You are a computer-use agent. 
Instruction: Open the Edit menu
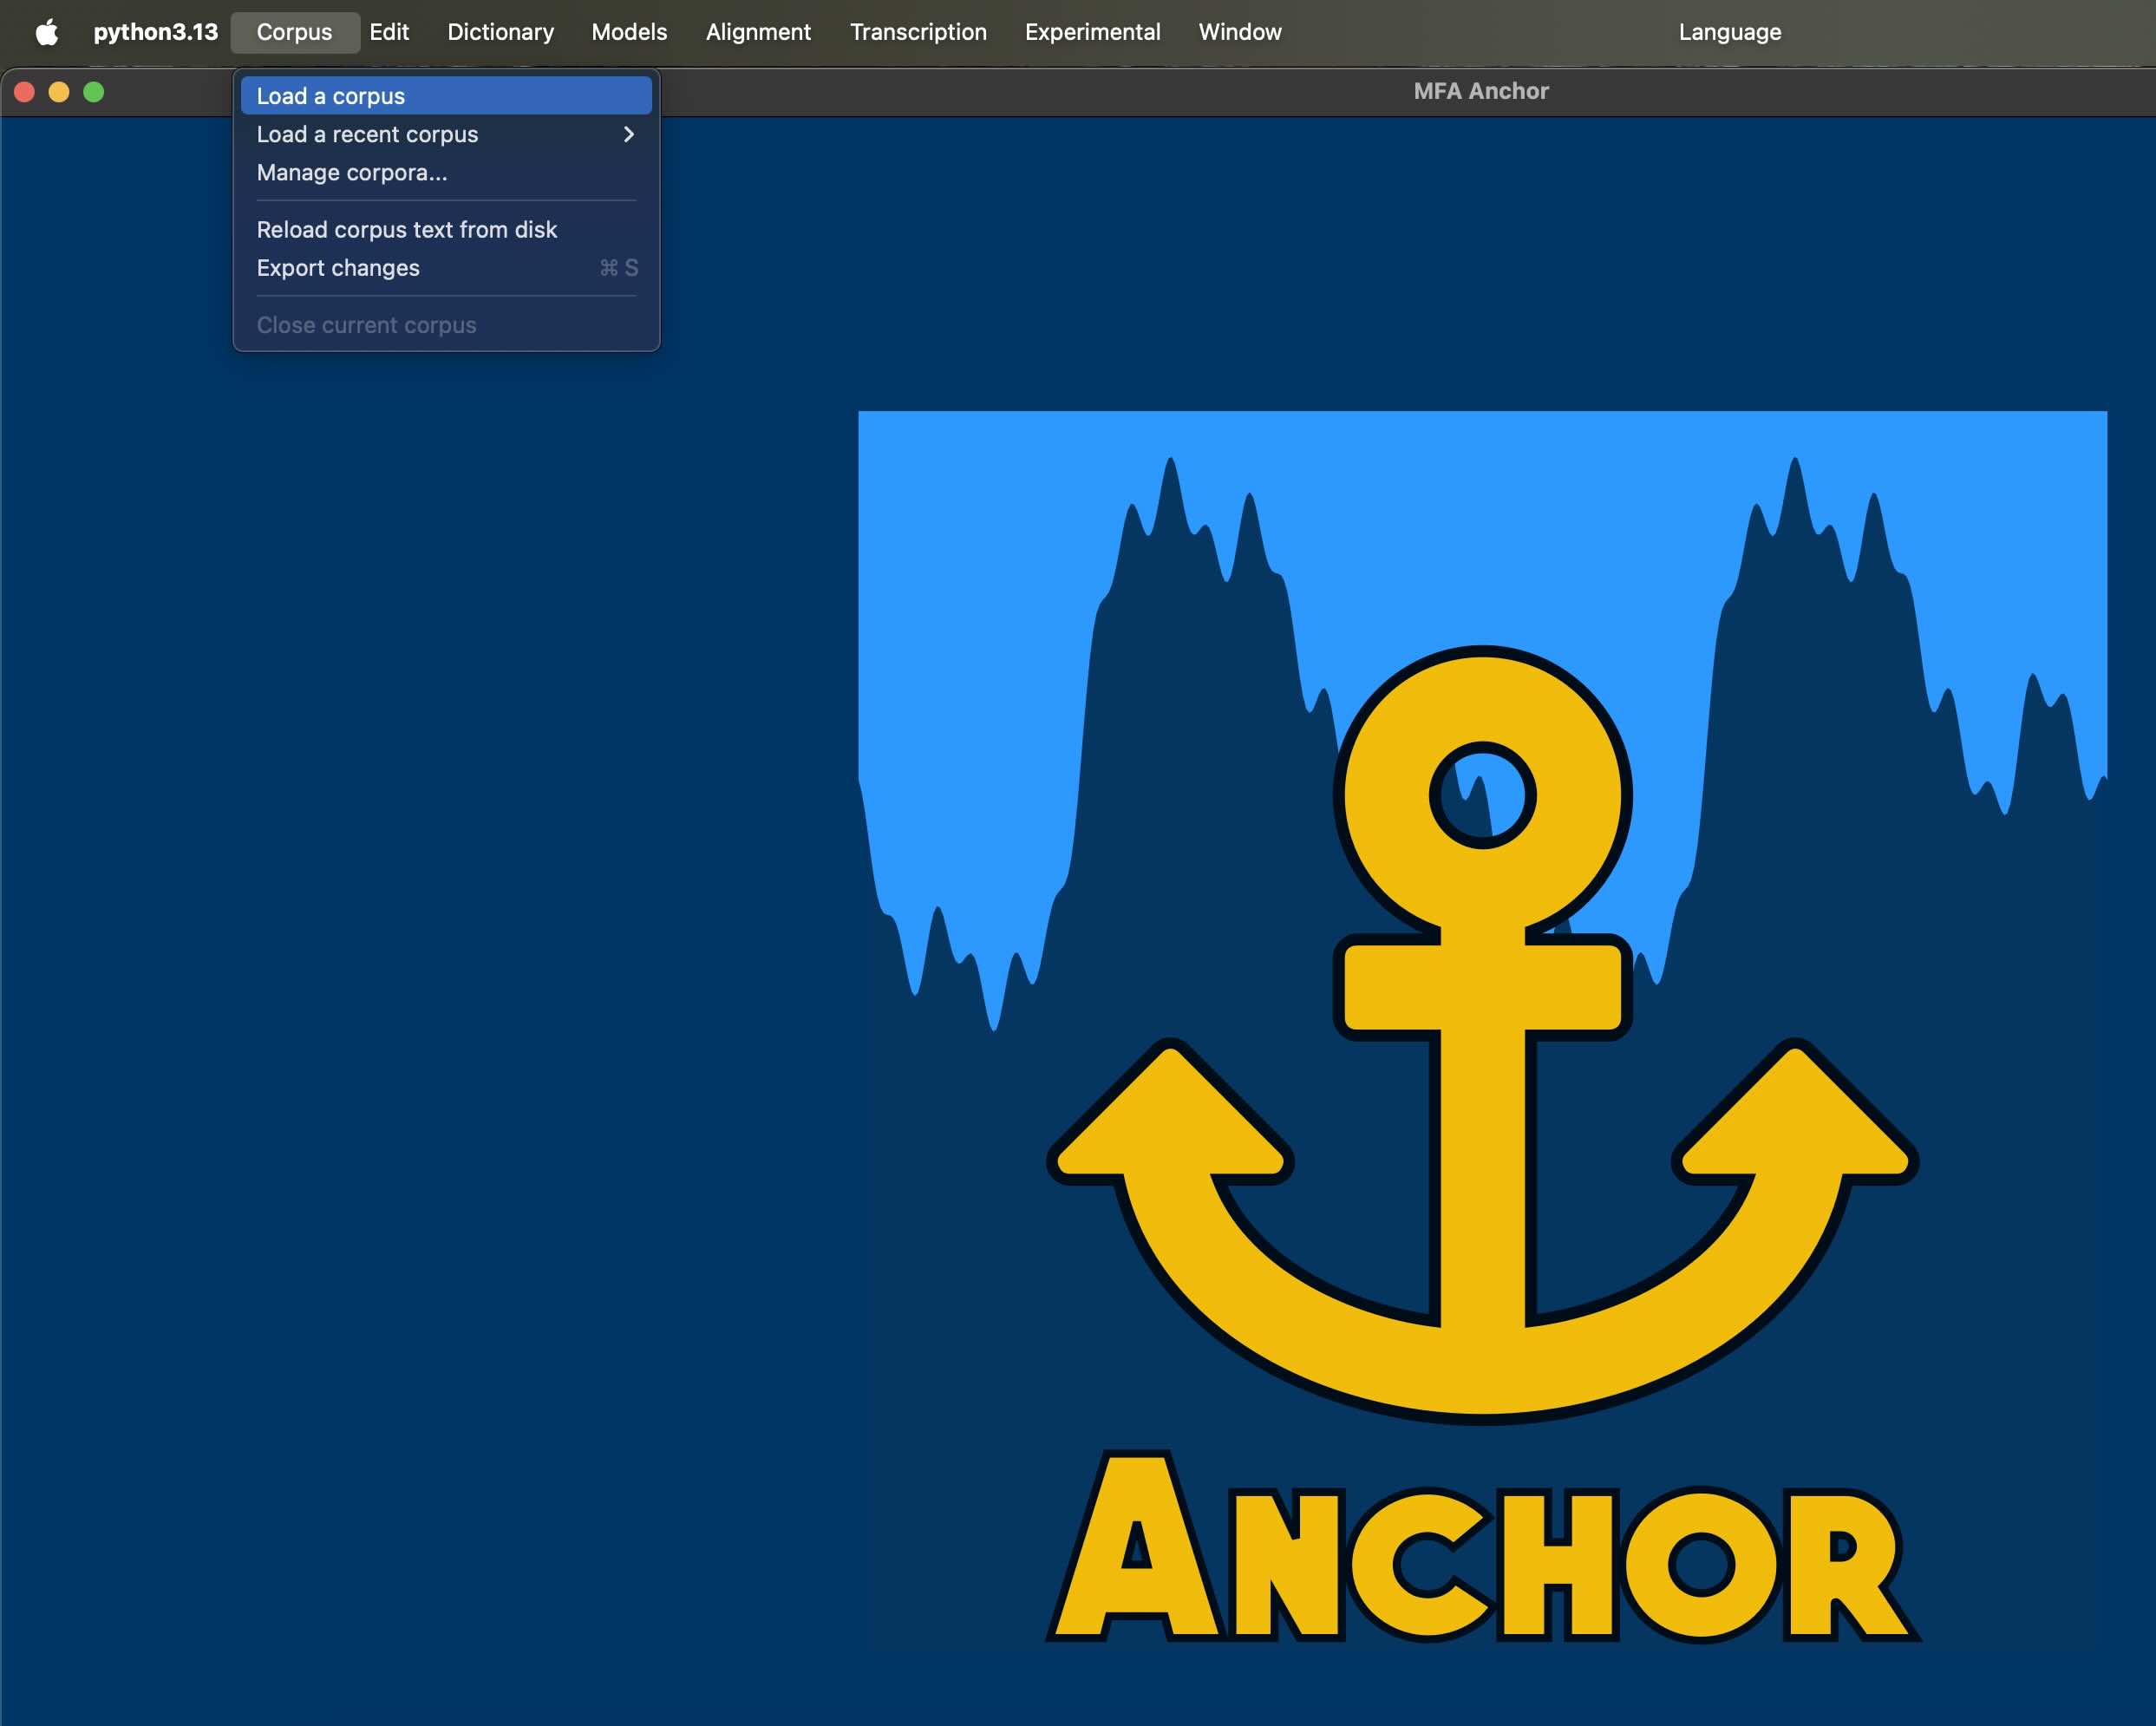coord(389,32)
